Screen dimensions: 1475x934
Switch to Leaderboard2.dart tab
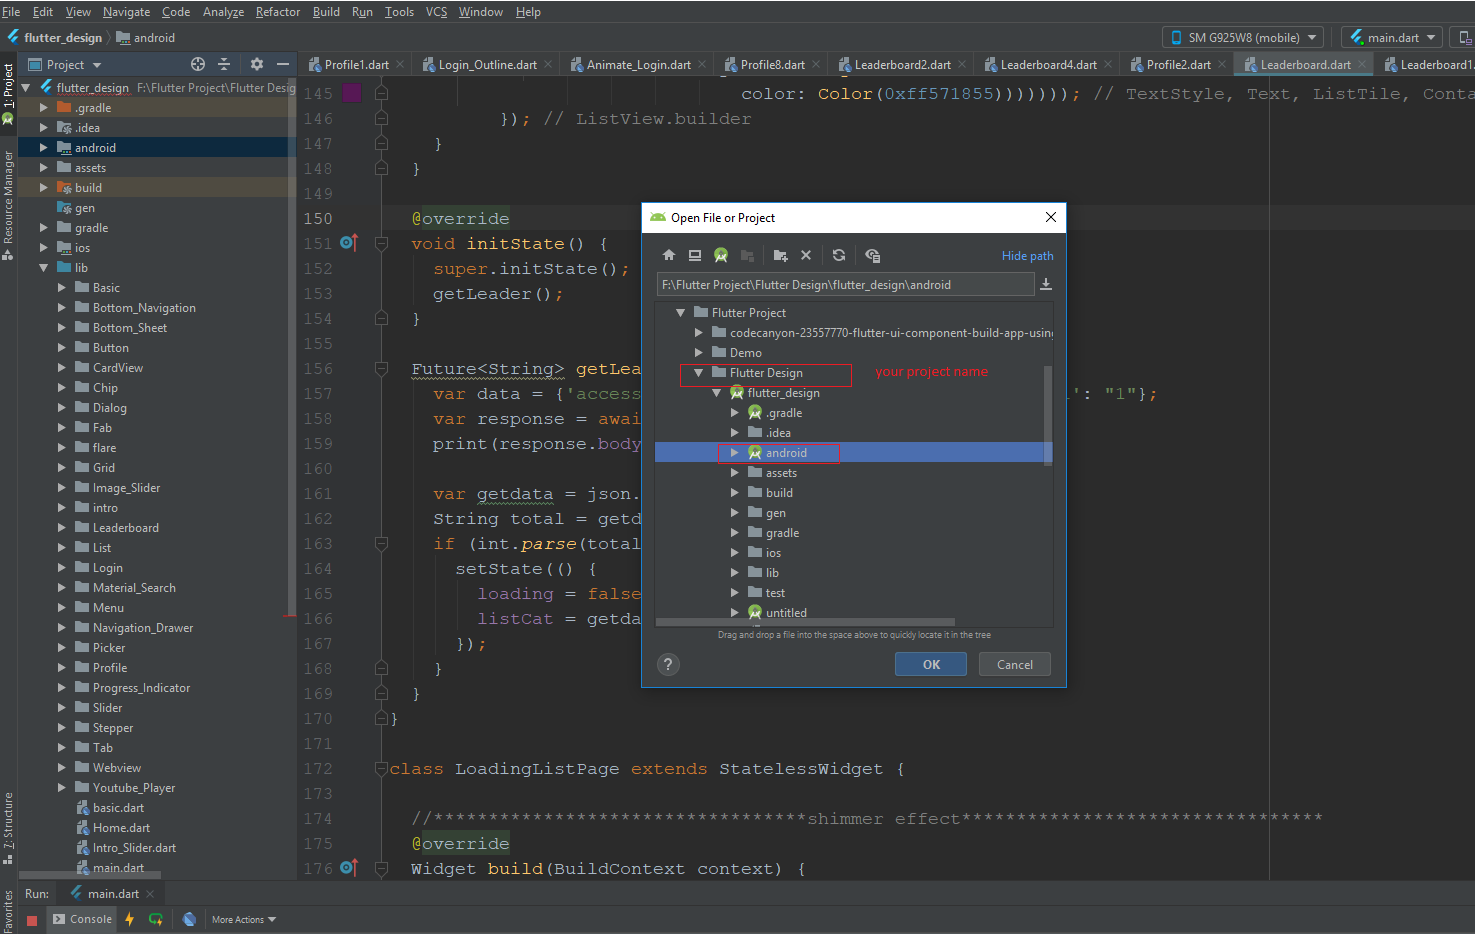(902, 64)
